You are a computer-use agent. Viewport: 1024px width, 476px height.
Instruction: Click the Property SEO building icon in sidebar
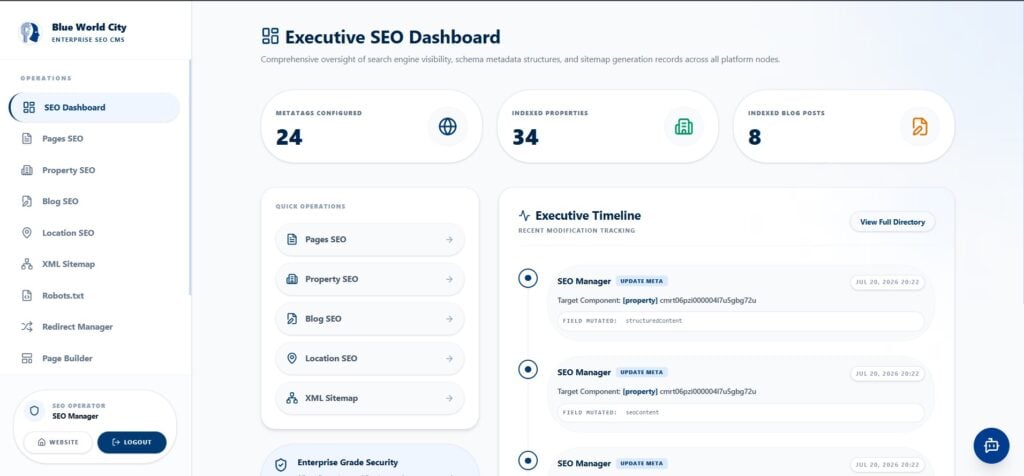pyautogui.click(x=27, y=170)
